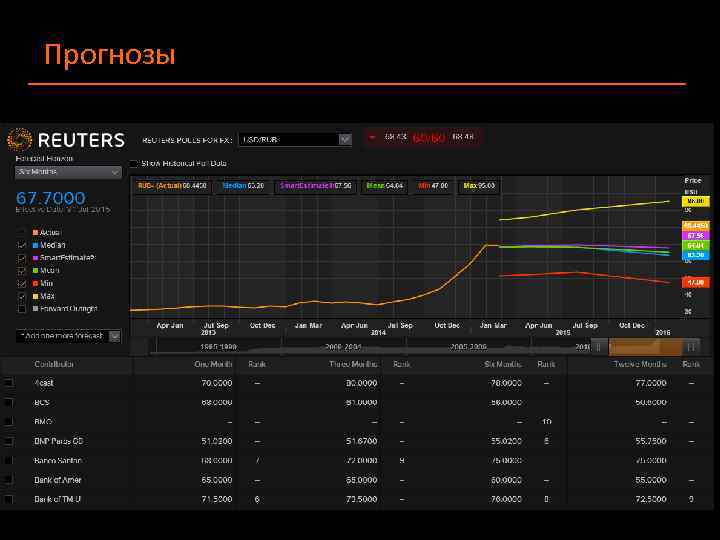Select the BNP Paribas row checkbox
720x540 pixels.
coord(9,441)
